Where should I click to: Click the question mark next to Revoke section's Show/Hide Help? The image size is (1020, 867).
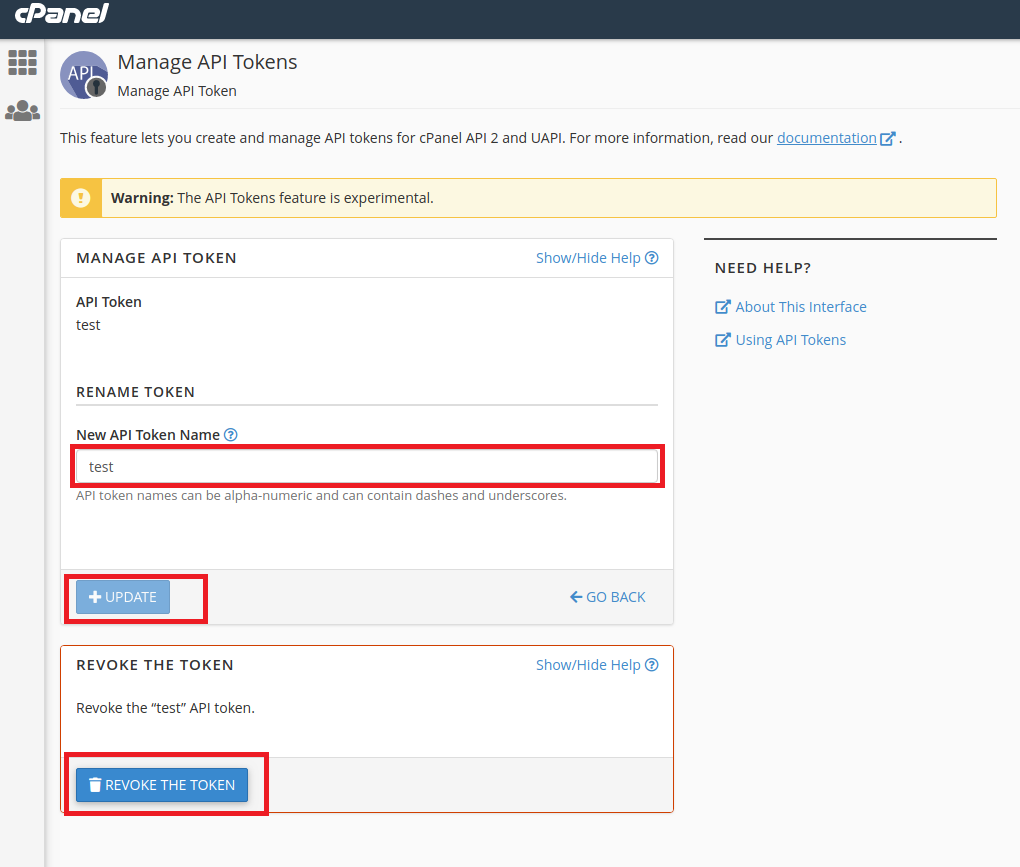tap(652, 664)
